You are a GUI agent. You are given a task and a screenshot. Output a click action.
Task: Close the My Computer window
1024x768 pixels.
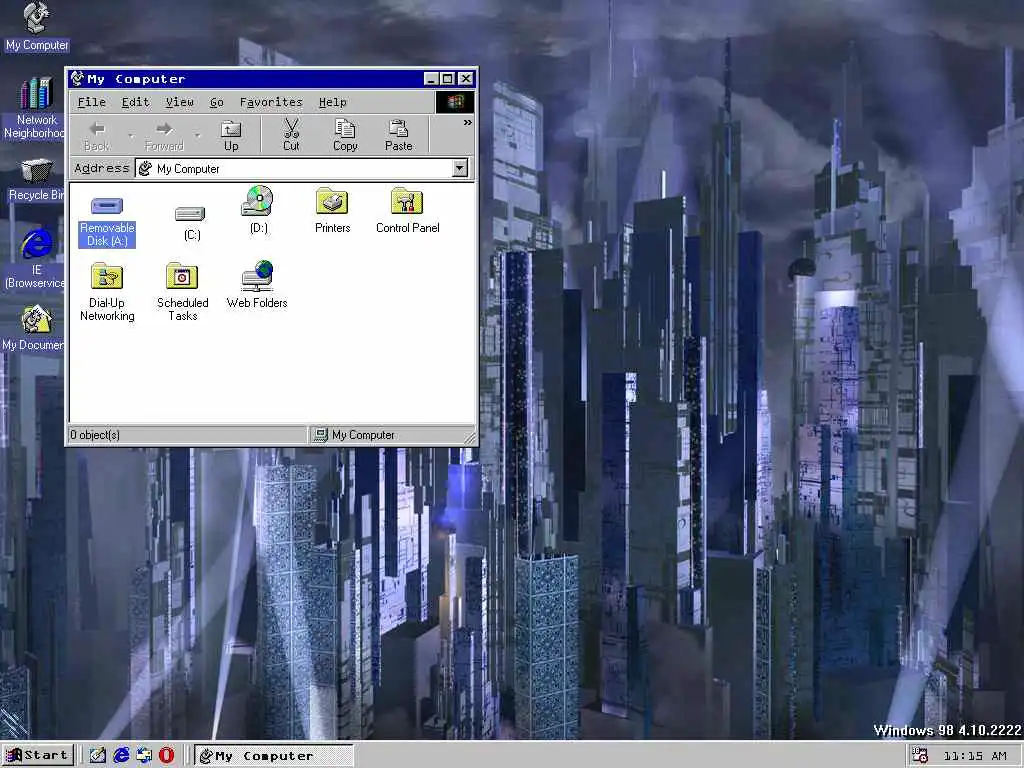pyautogui.click(x=466, y=79)
